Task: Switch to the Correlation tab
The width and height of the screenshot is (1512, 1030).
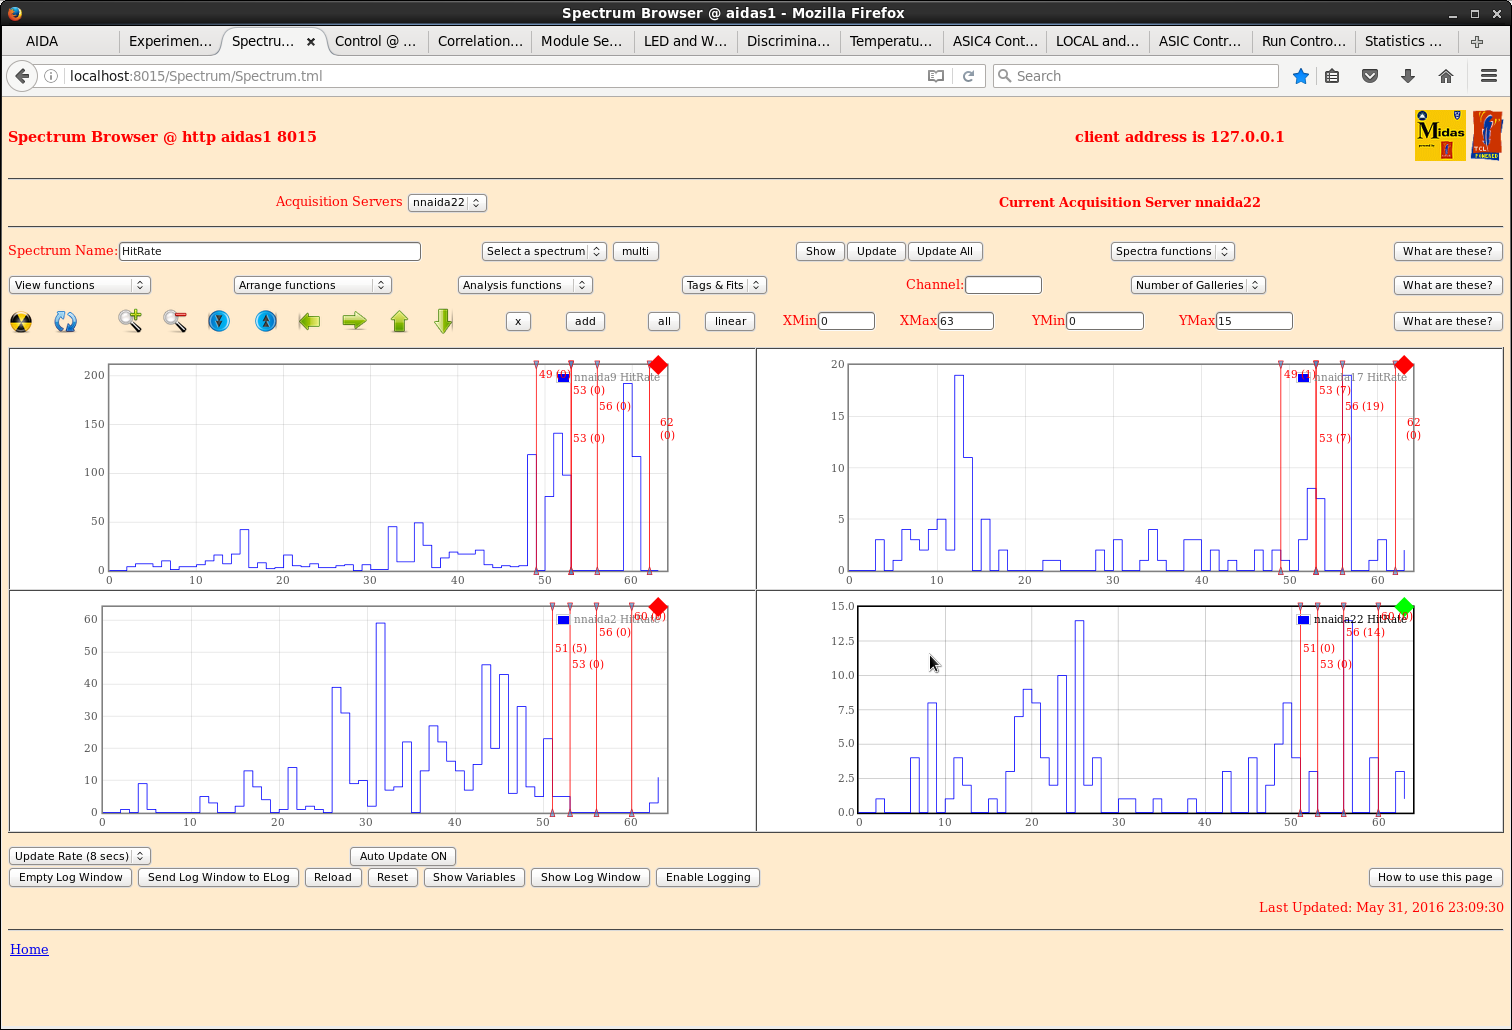Action: click(x=480, y=41)
